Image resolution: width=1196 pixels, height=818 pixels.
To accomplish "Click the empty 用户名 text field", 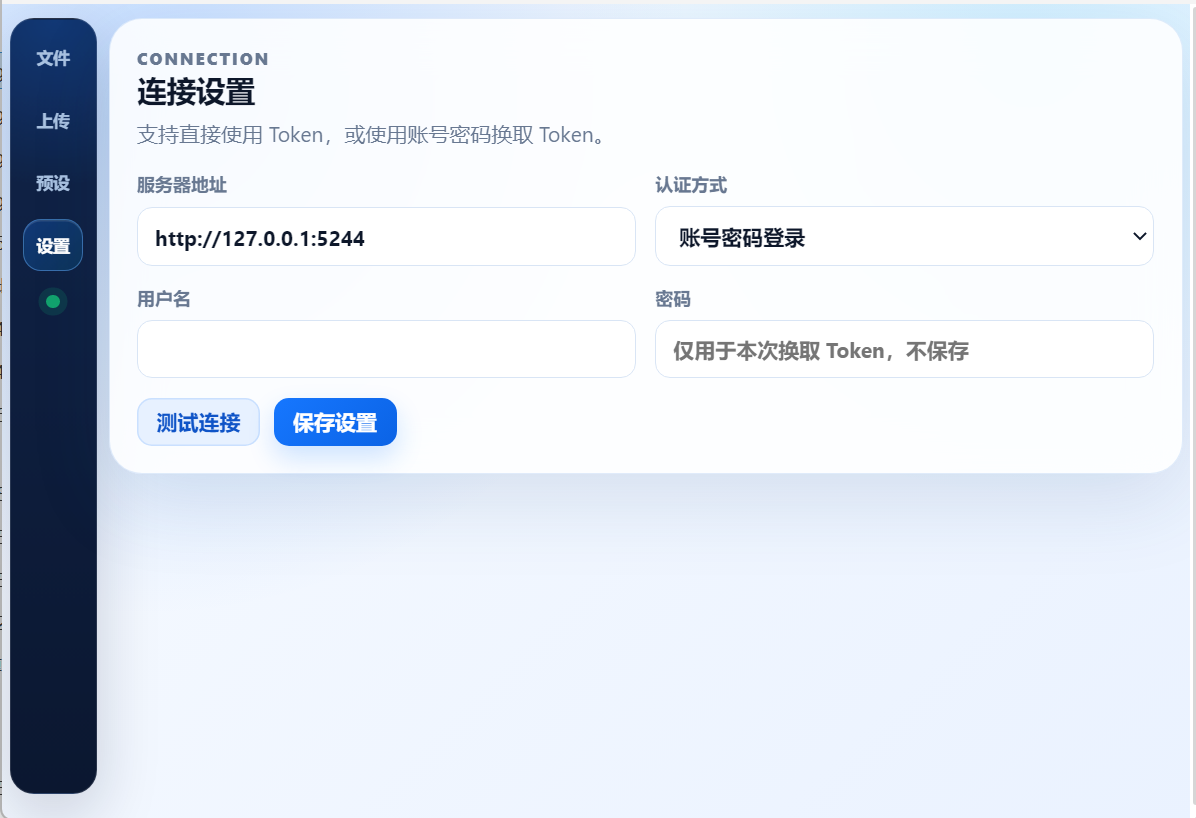I will tap(386, 349).
